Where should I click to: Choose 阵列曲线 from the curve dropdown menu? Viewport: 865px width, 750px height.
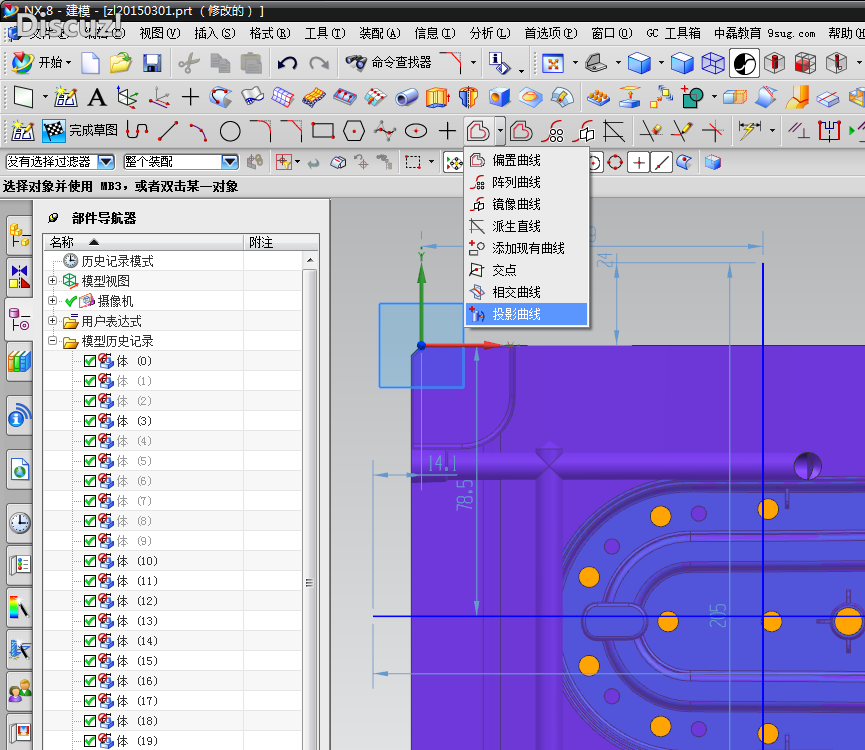click(526, 183)
